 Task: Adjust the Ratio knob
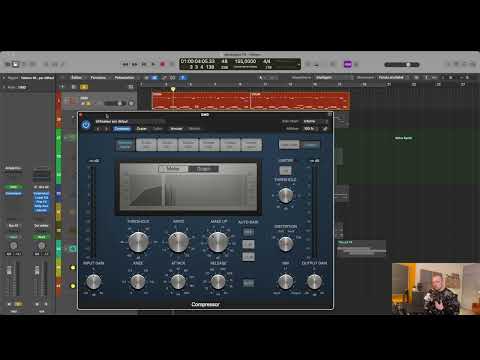click(x=178, y=242)
